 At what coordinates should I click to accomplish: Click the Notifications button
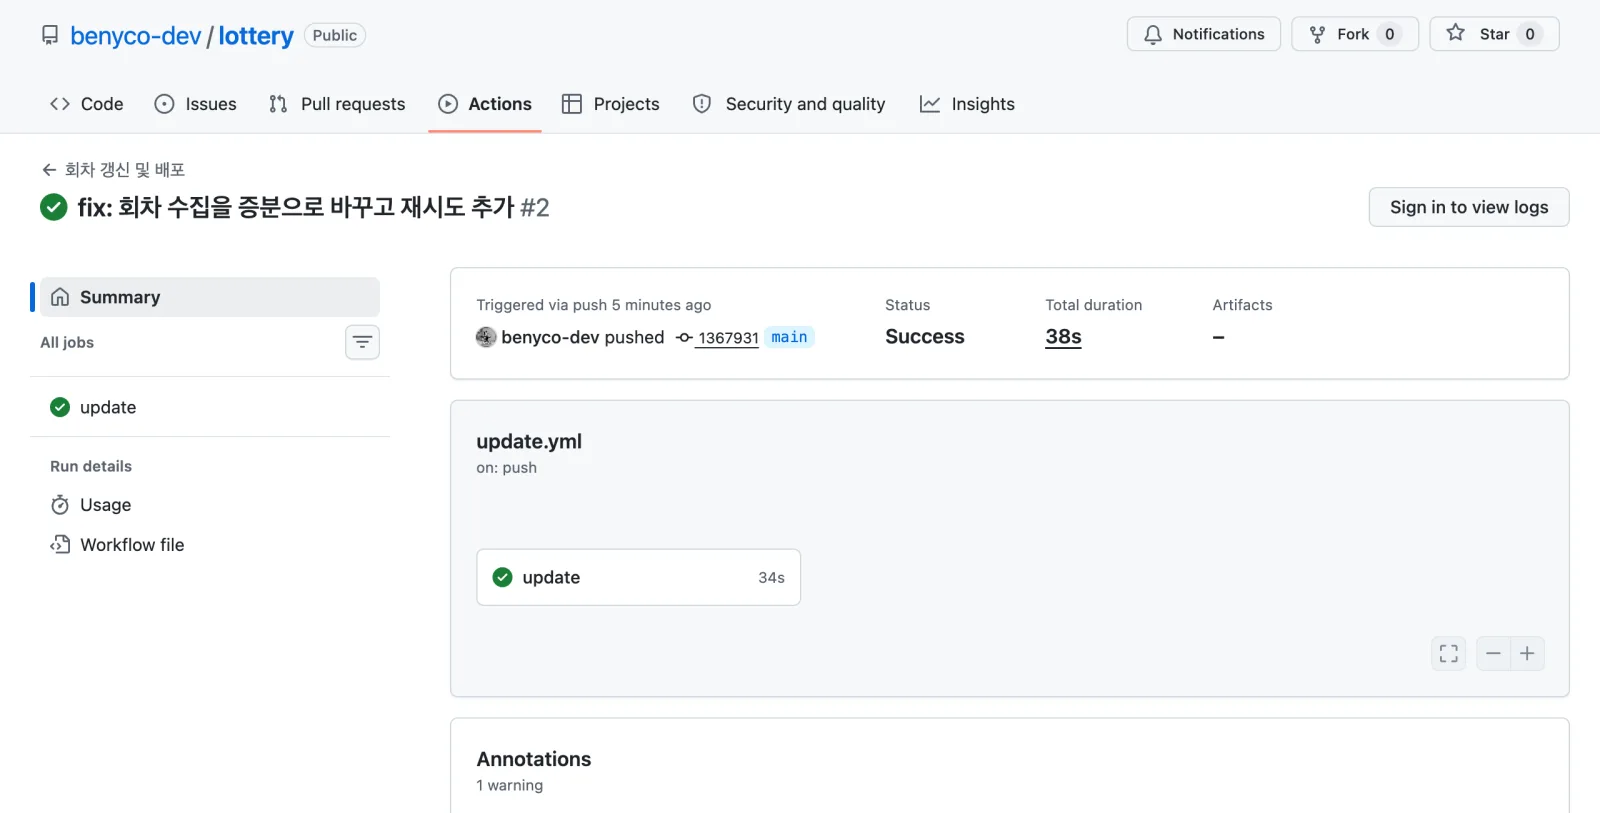click(1204, 34)
